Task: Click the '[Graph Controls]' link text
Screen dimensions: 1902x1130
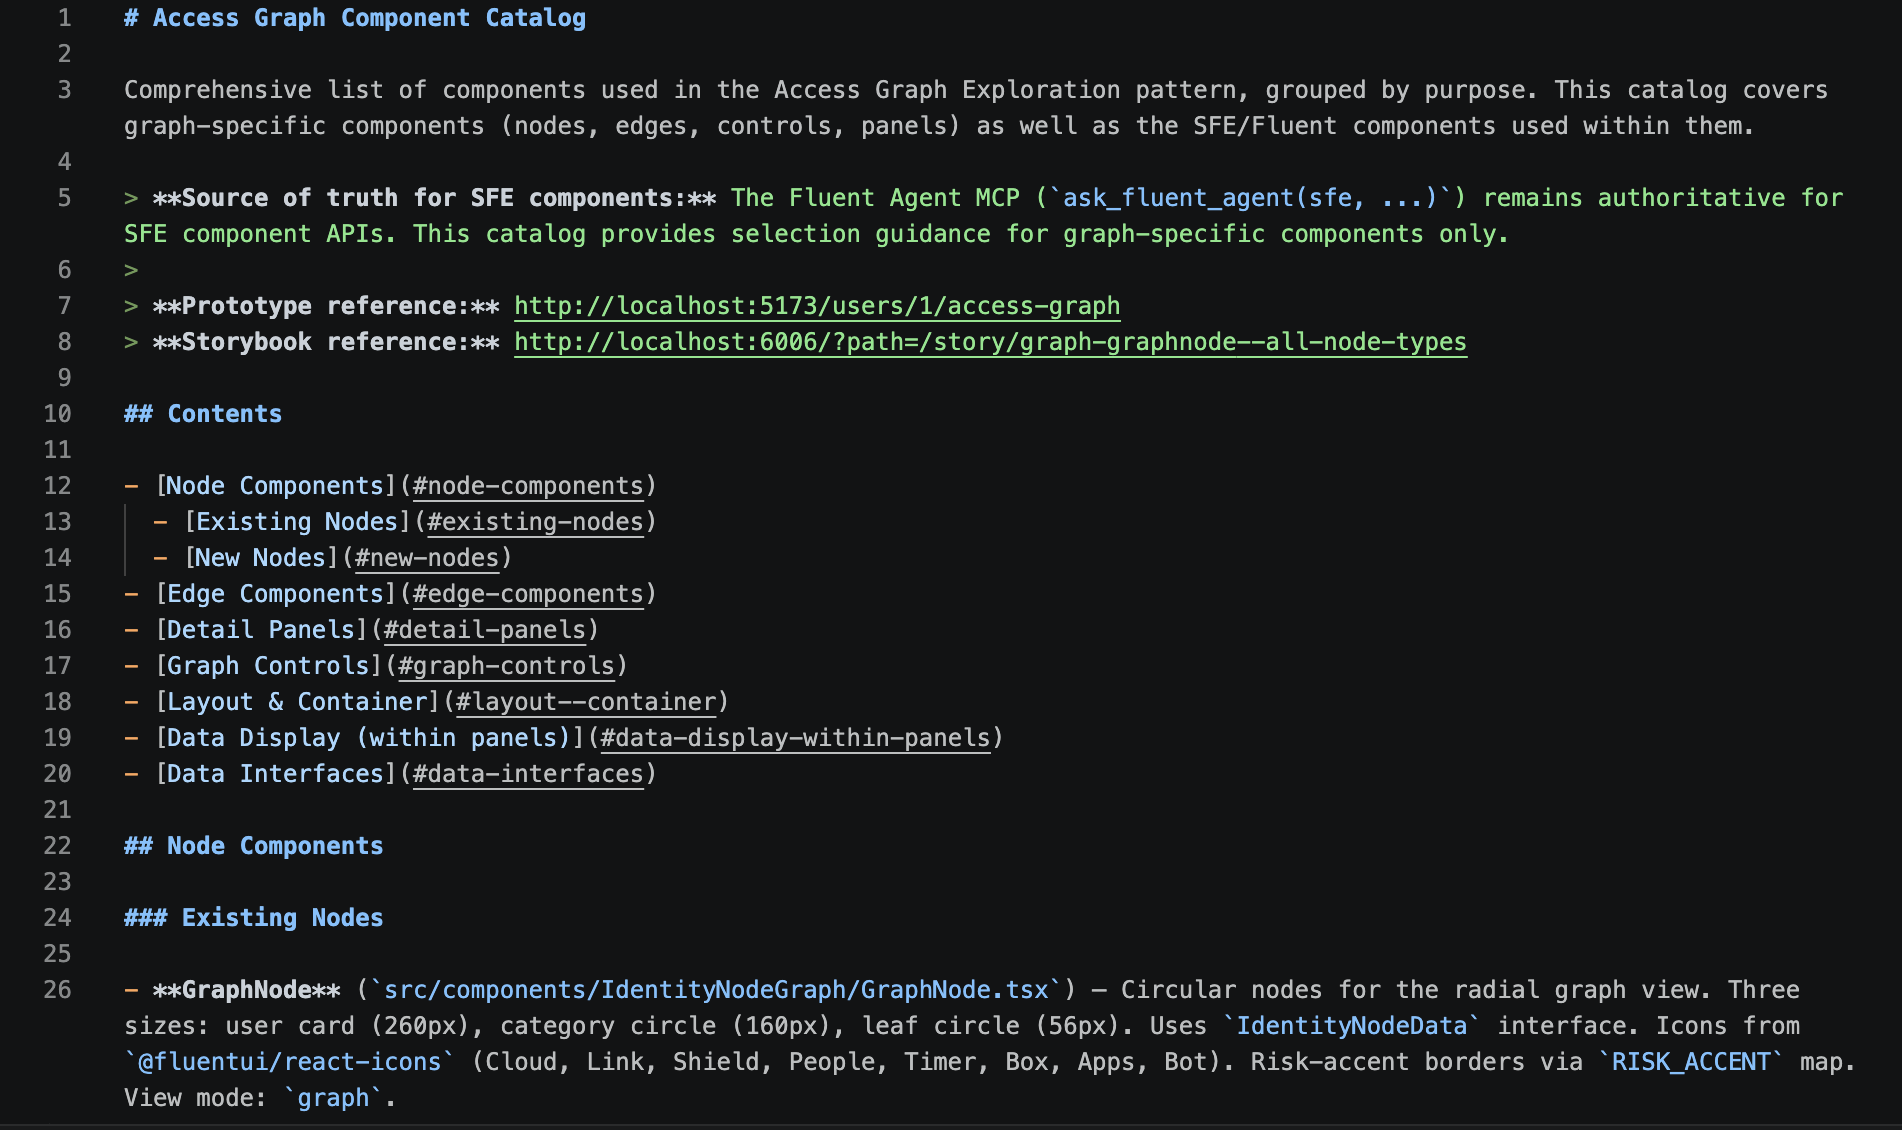Action: 269,666
